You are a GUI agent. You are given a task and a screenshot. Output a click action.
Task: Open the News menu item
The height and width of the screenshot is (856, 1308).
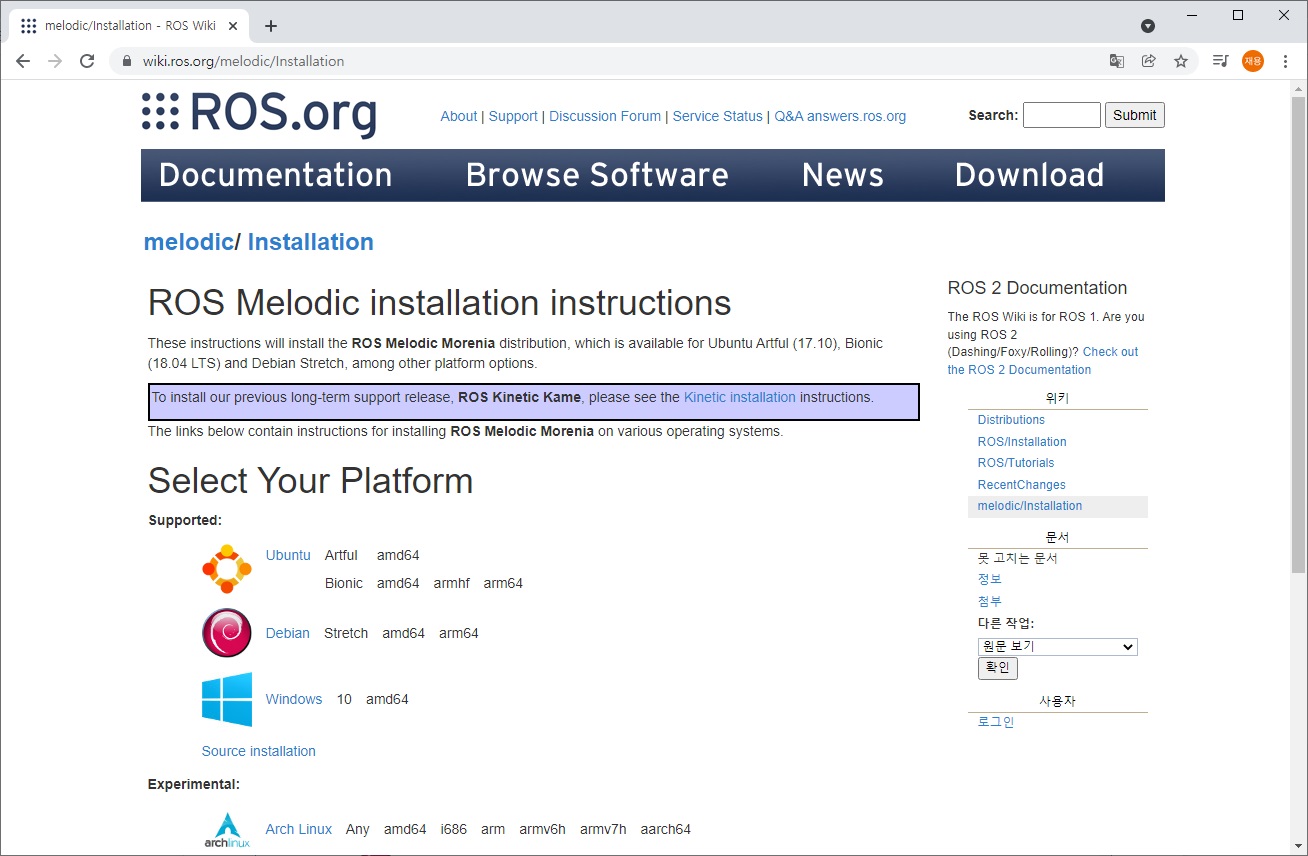coord(843,175)
